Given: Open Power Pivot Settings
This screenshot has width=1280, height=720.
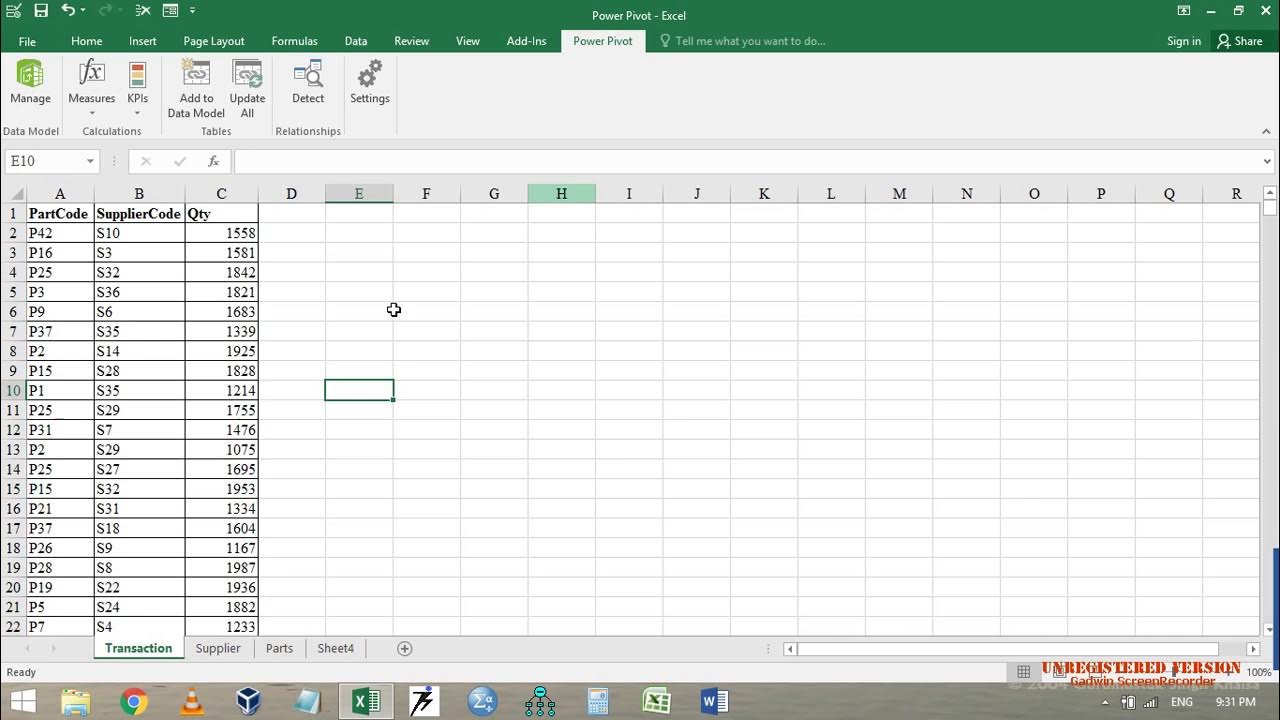Looking at the screenshot, I should coord(370,82).
